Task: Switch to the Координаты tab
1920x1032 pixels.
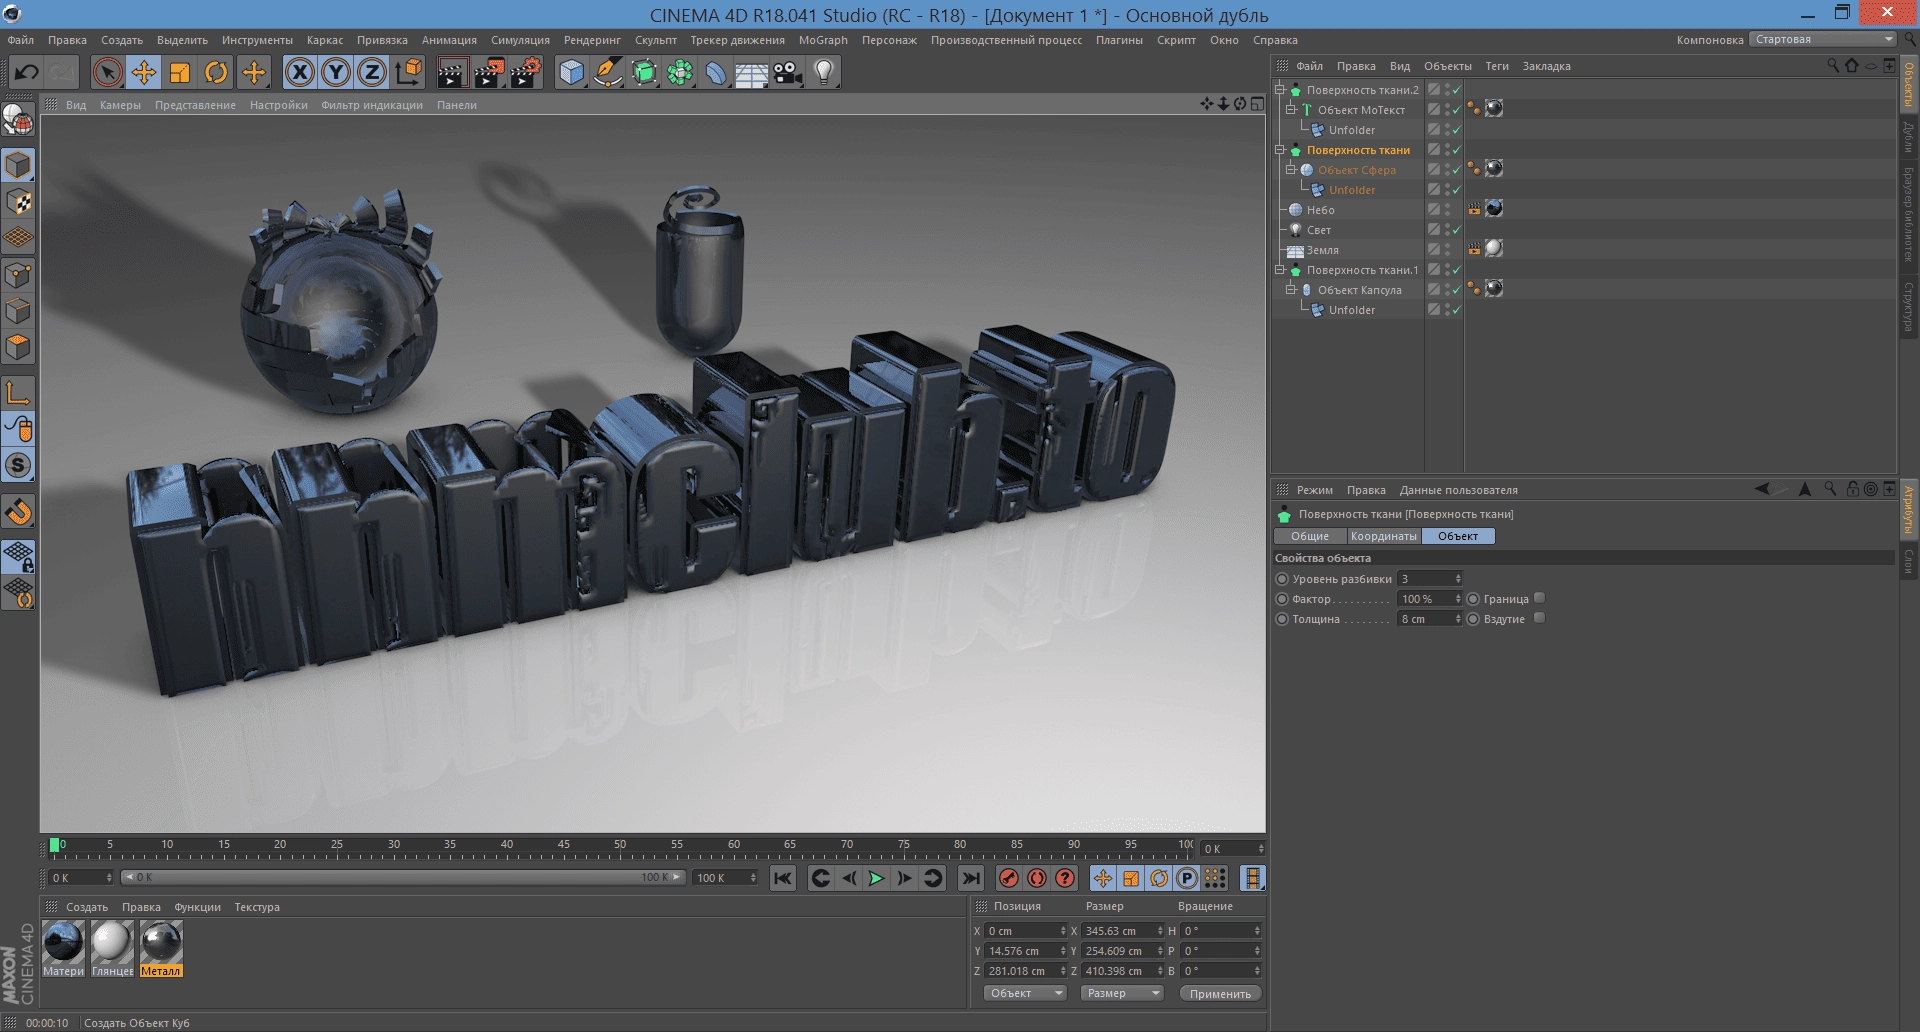Action: (x=1383, y=536)
